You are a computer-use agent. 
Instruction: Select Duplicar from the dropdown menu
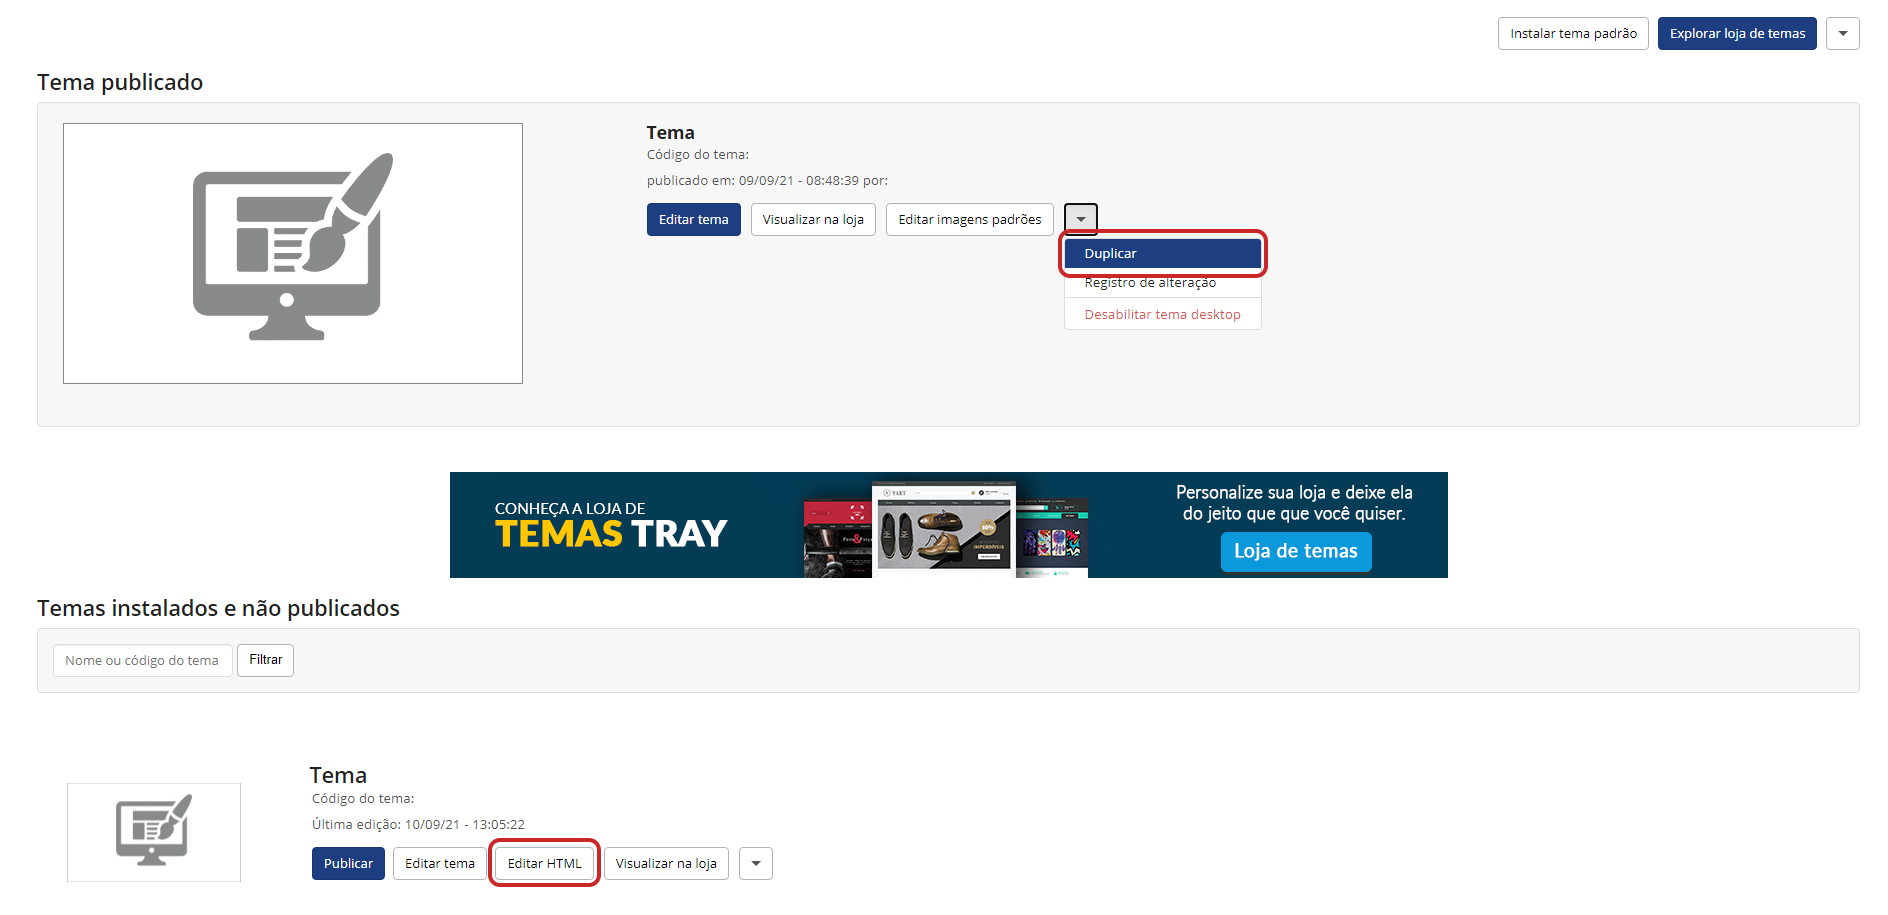click(x=1162, y=254)
